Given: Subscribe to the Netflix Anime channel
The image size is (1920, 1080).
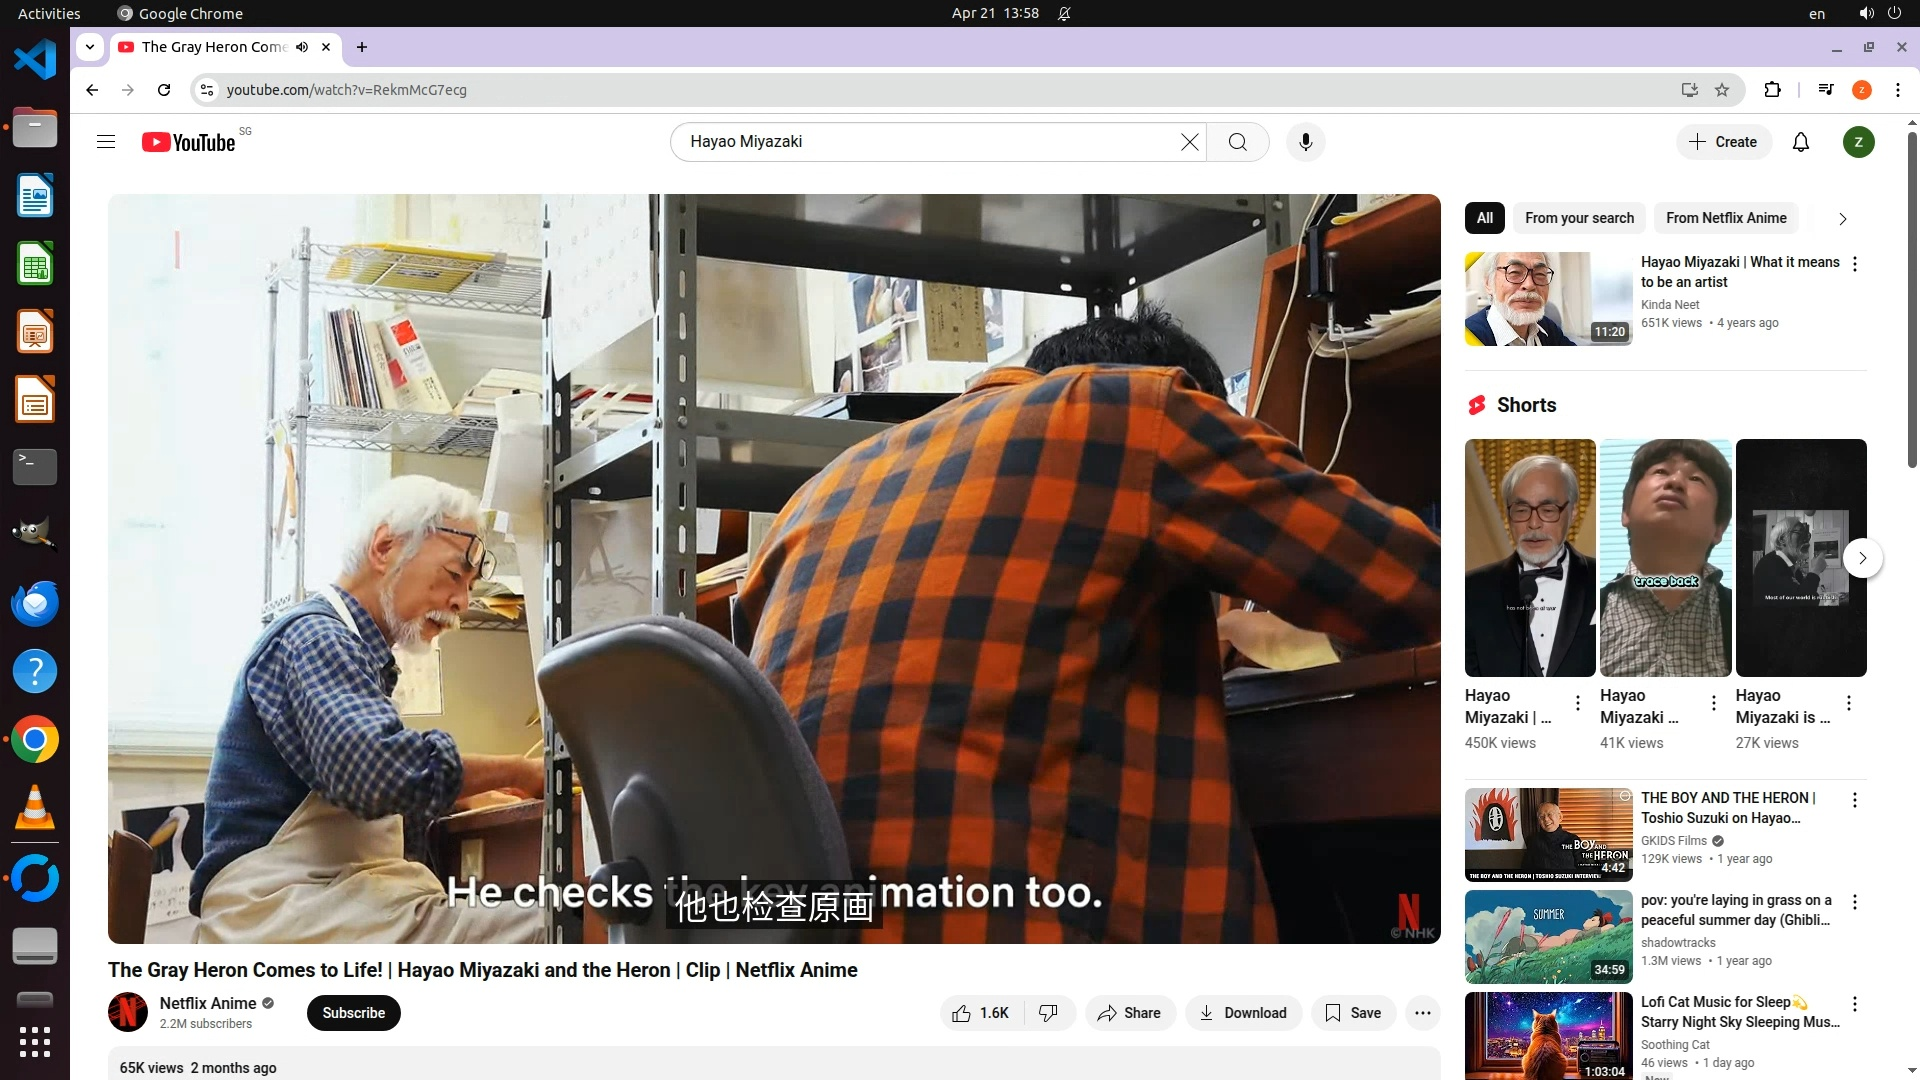Looking at the screenshot, I should click(x=353, y=1013).
